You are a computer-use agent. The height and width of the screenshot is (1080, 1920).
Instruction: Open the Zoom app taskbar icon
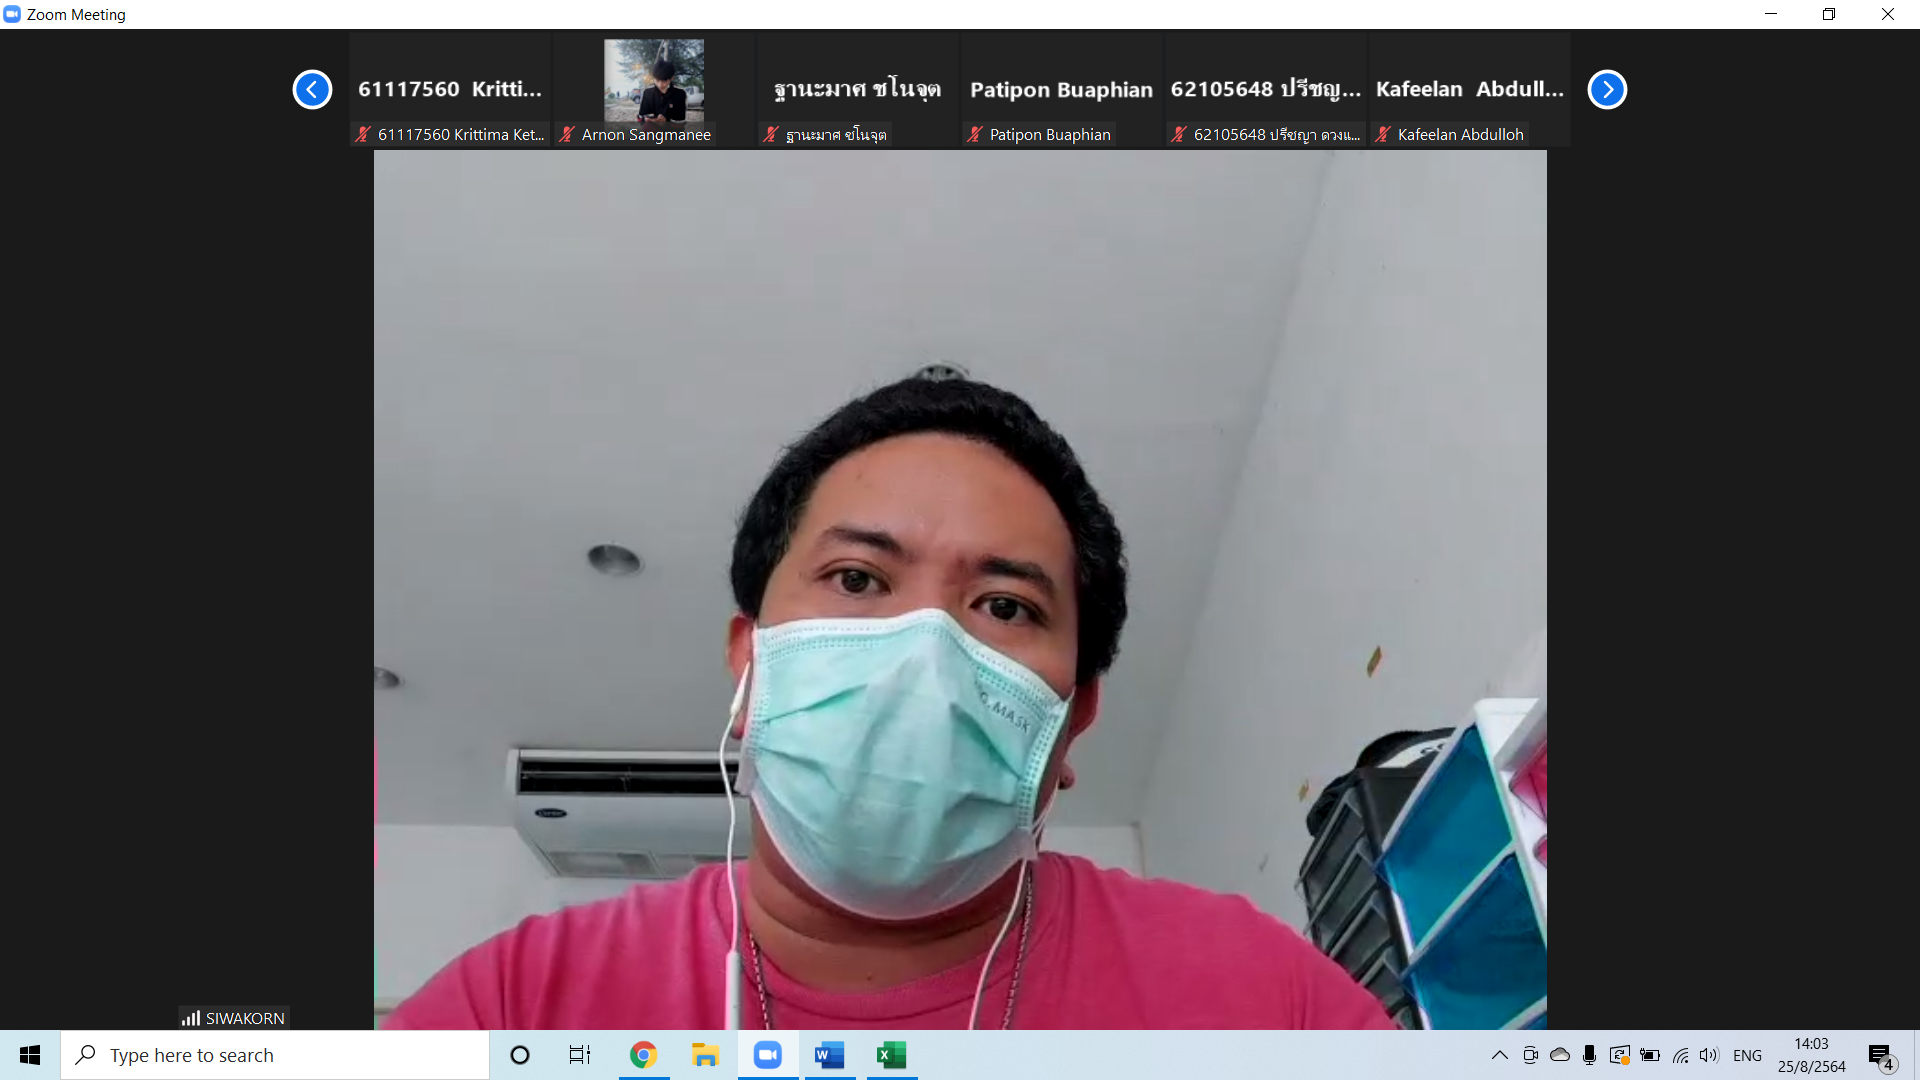[x=768, y=1055]
